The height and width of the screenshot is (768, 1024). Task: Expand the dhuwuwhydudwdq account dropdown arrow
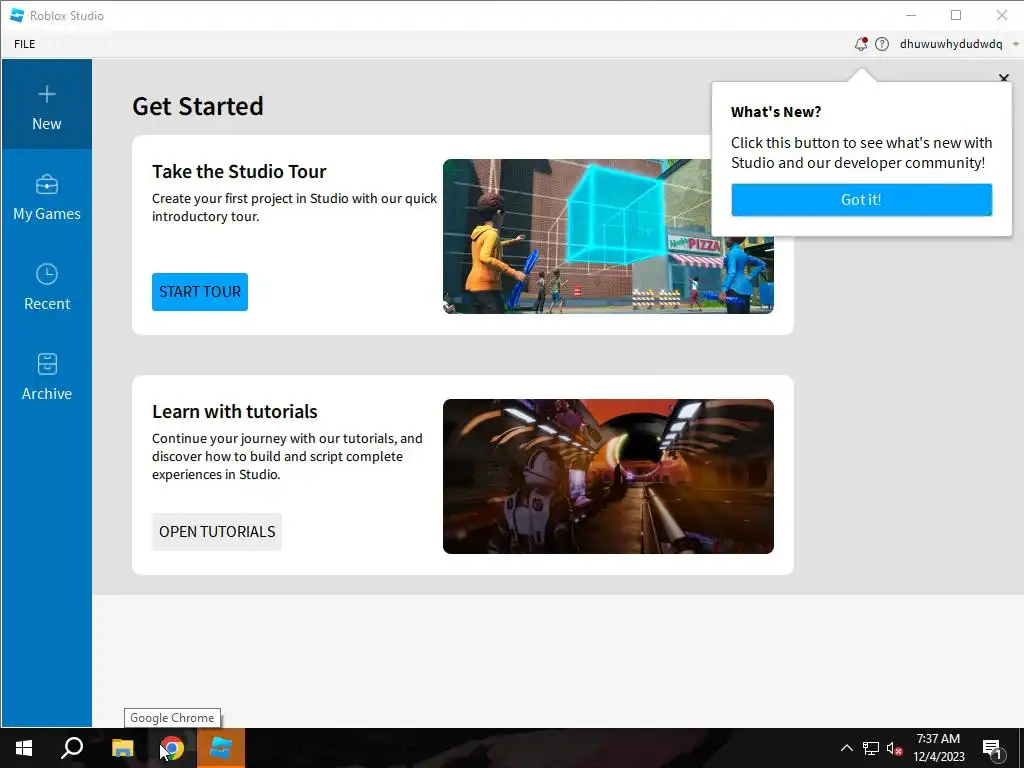pos(1015,44)
